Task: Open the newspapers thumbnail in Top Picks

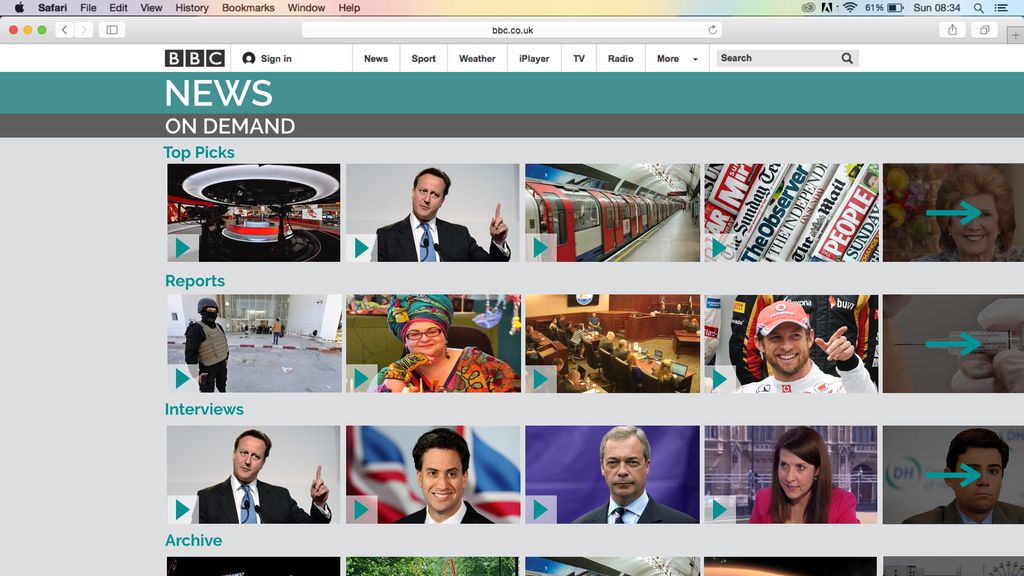Action: (x=792, y=212)
